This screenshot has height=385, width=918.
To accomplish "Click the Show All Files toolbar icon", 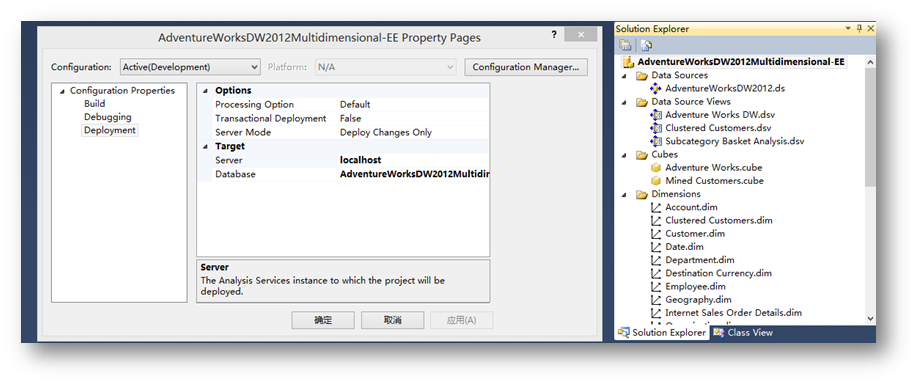I will click(x=646, y=45).
